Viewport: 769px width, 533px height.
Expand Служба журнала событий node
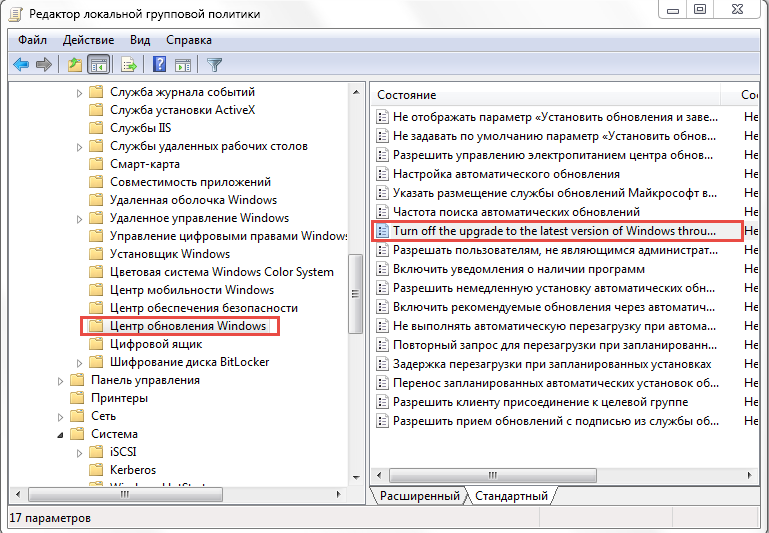tap(79, 93)
